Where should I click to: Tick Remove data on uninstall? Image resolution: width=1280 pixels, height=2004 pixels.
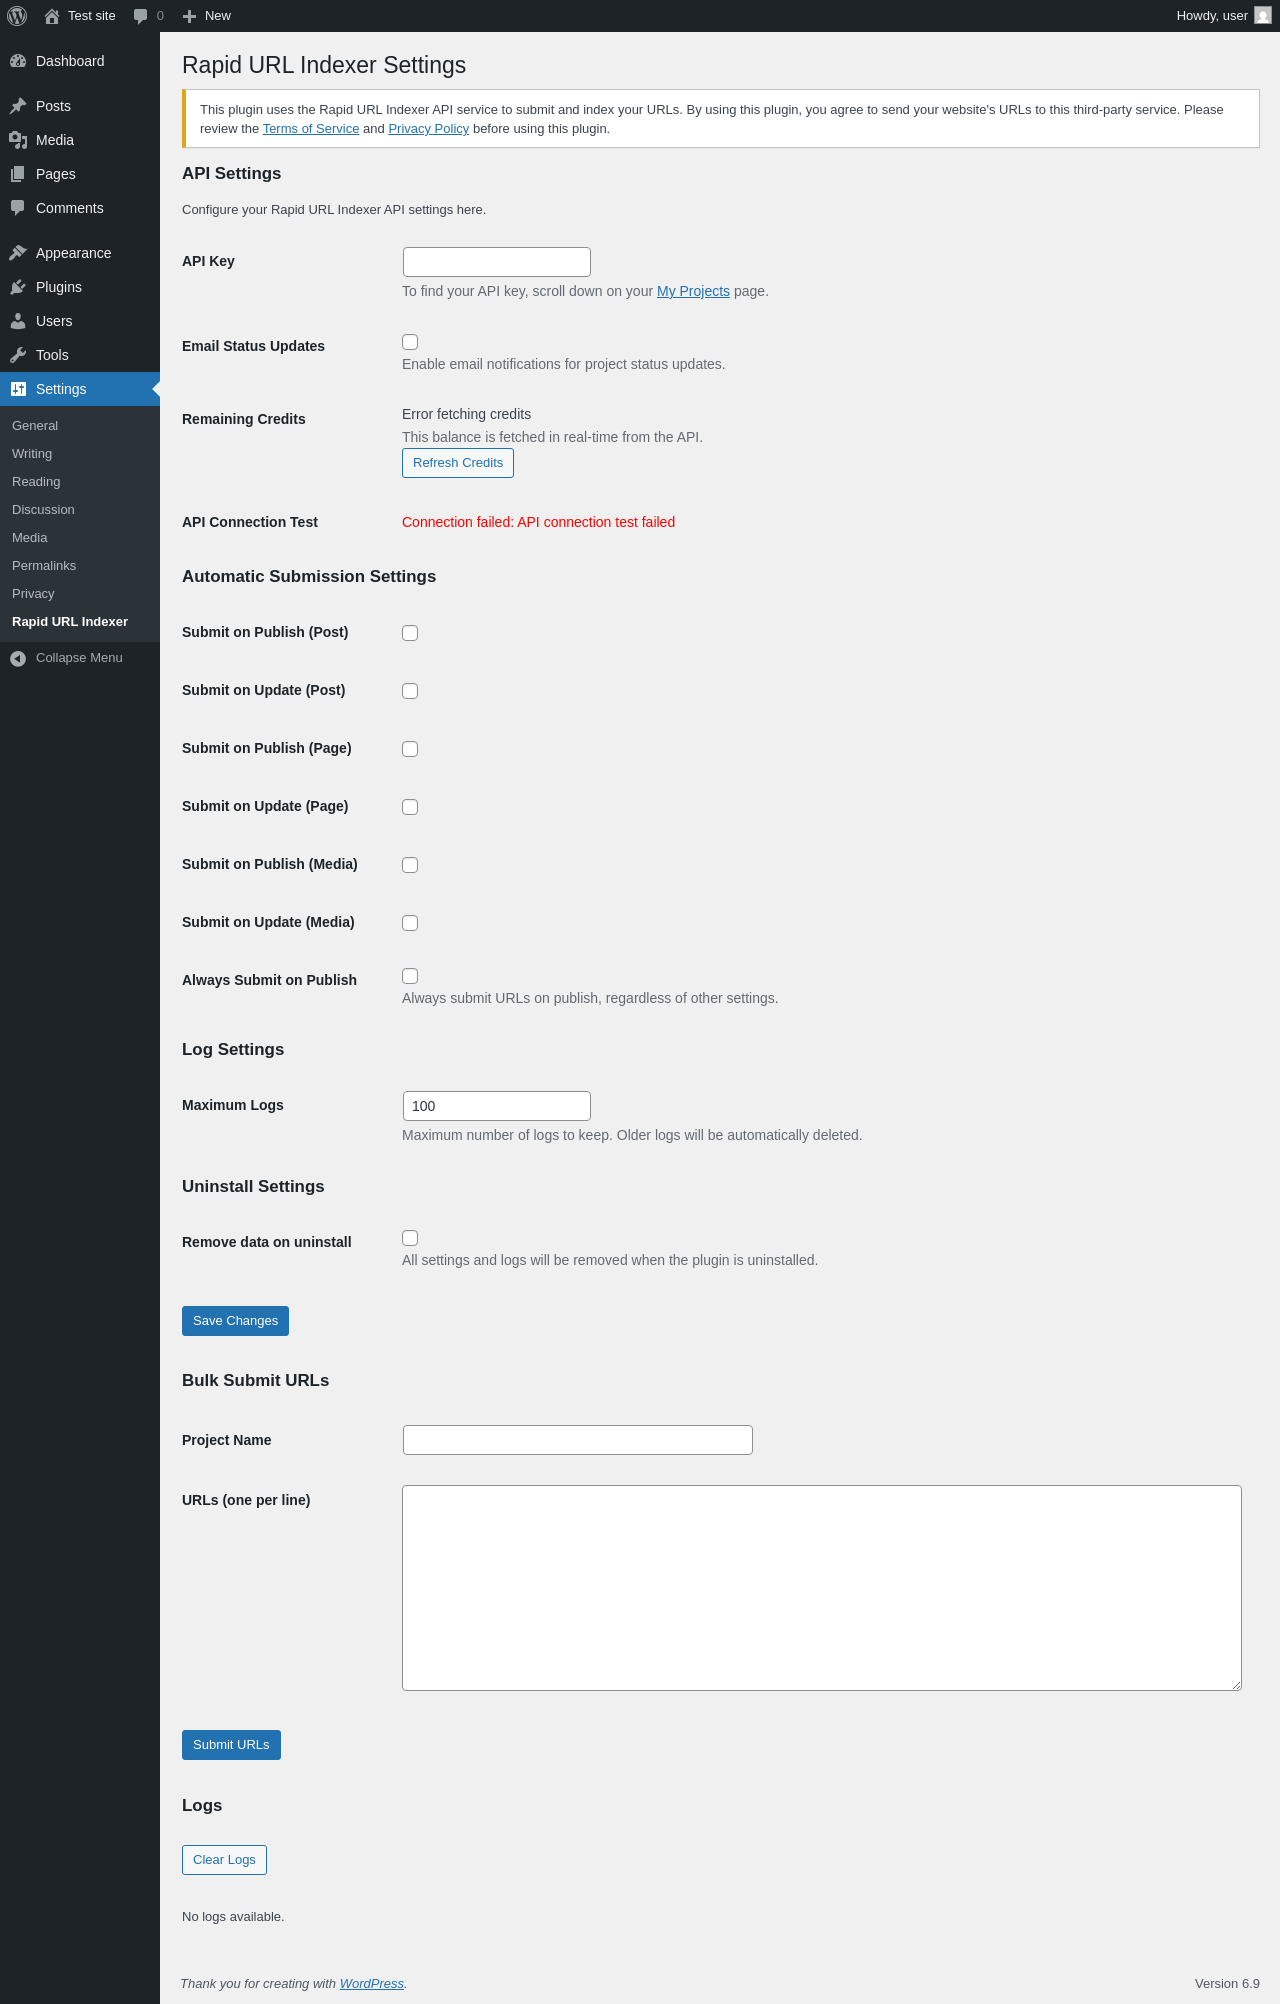point(410,1238)
